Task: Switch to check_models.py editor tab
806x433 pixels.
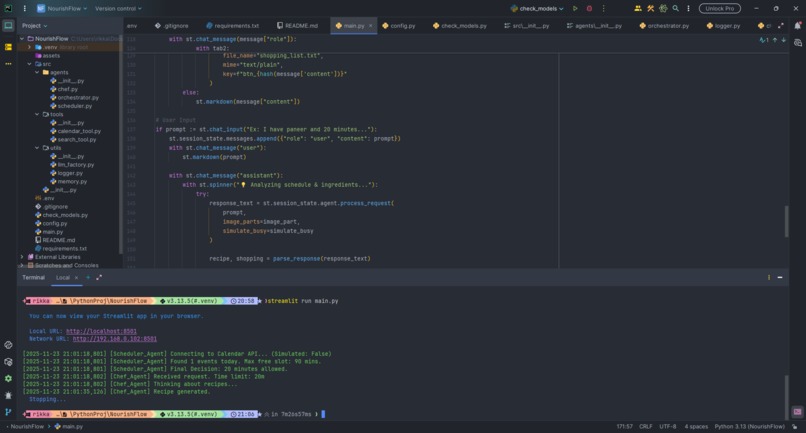Action: 460,26
